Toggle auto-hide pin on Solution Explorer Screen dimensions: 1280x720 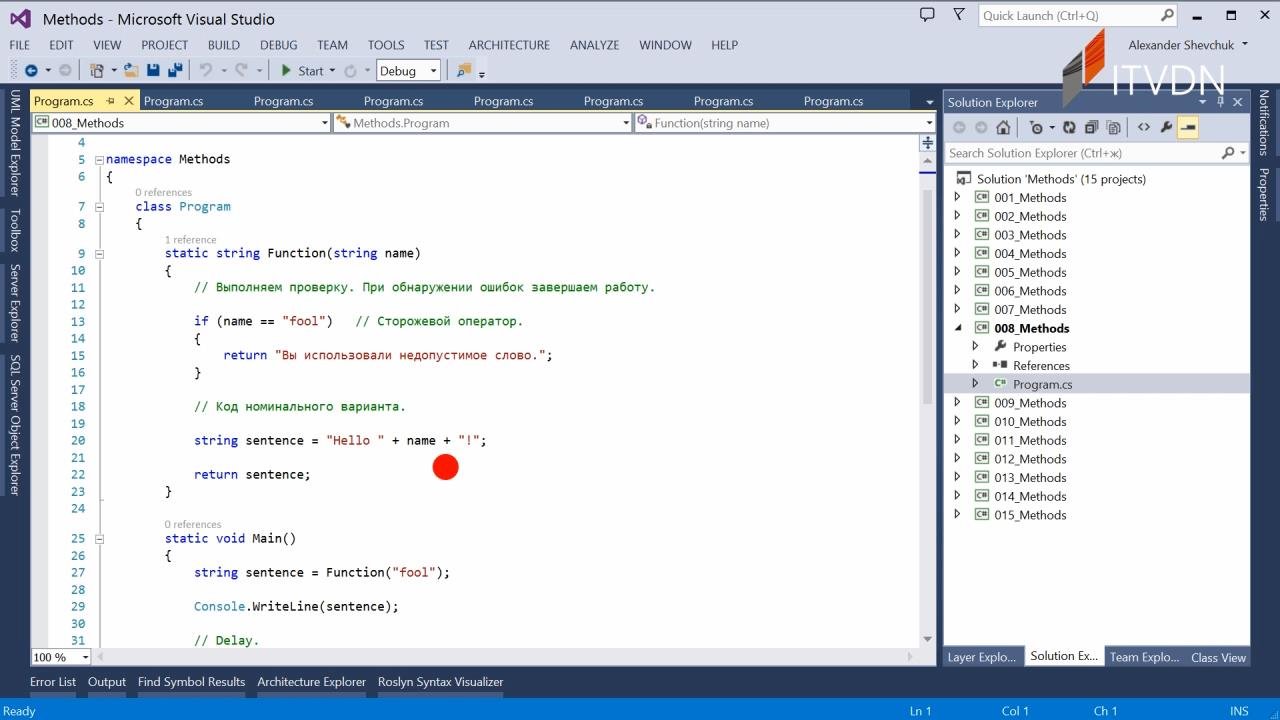click(1221, 102)
